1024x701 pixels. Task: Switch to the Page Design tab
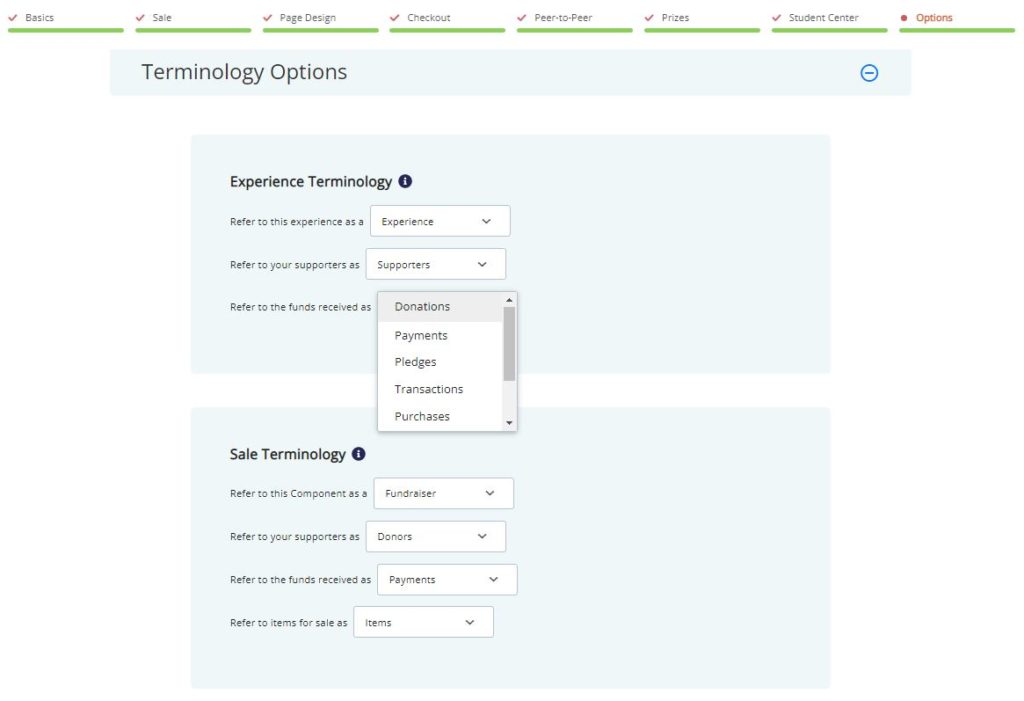click(307, 16)
